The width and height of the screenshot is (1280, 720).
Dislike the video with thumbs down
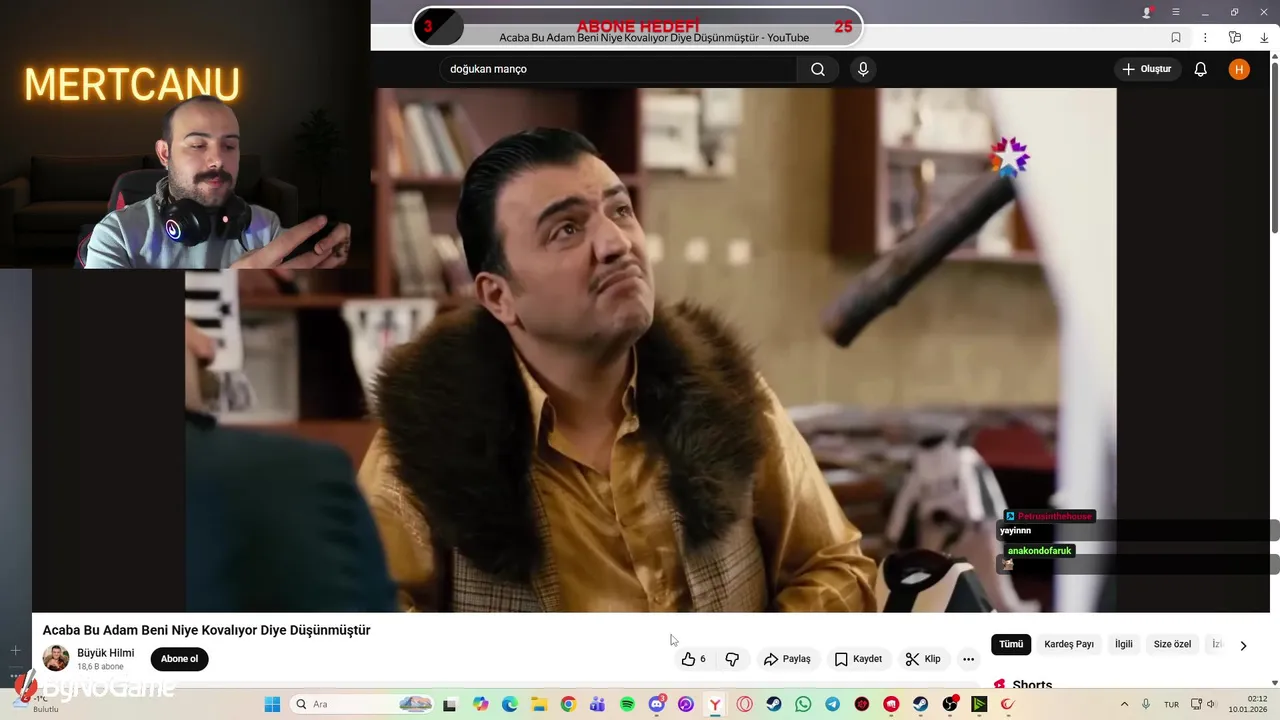click(732, 659)
